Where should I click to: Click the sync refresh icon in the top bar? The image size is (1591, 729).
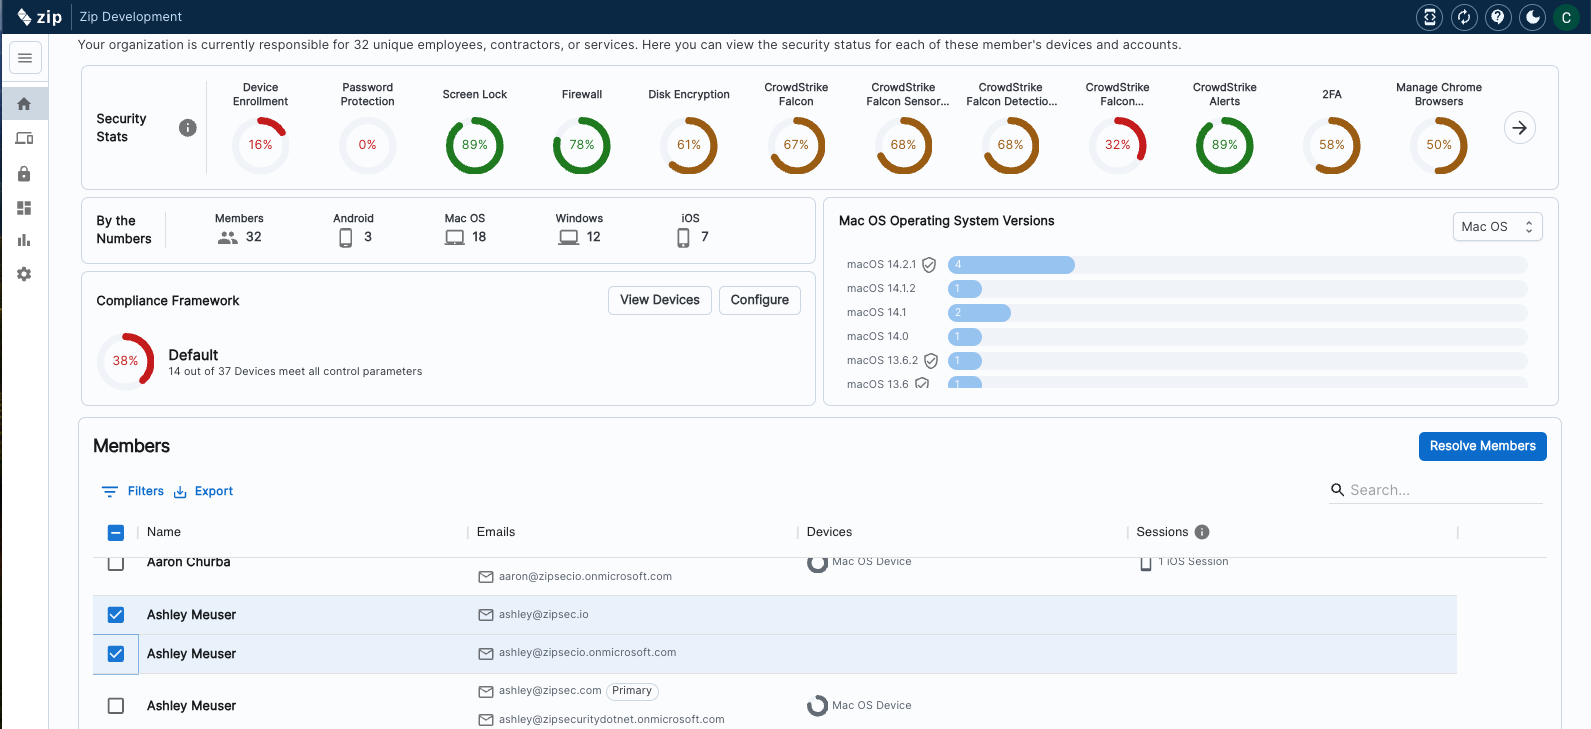1464,17
